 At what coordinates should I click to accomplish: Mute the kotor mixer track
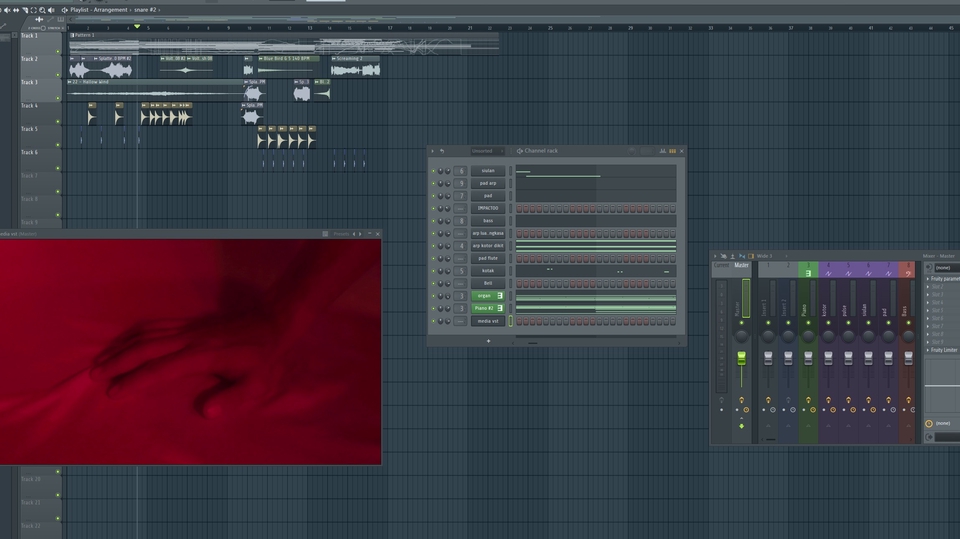point(828,323)
